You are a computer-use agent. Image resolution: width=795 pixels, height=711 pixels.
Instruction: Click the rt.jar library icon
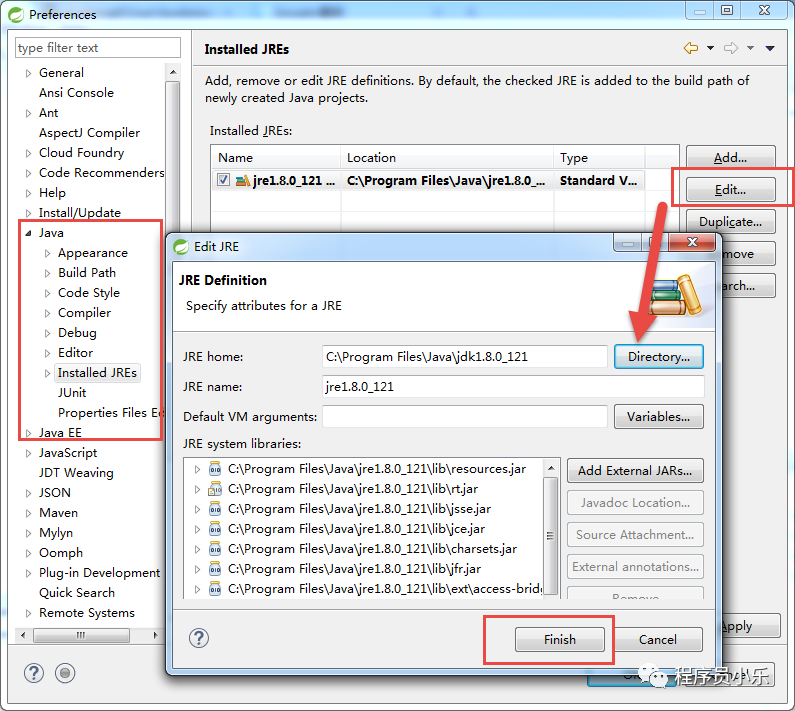(x=215, y=489)
